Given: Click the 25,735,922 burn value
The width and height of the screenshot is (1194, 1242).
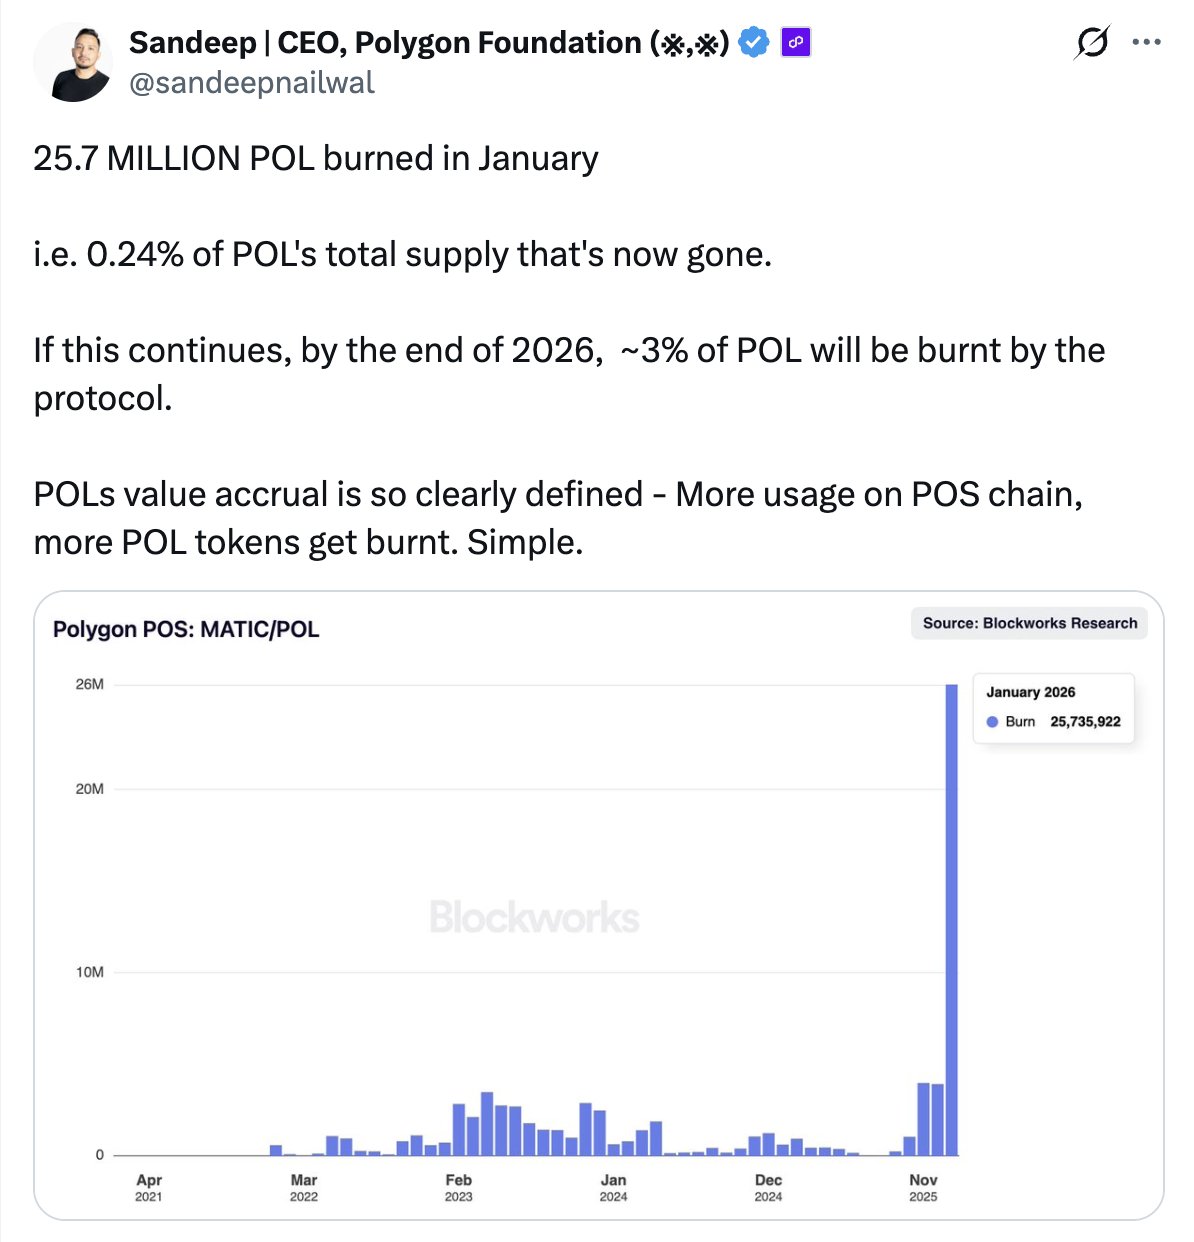Looking at the screenshot, I should [x=1085, y=722].
